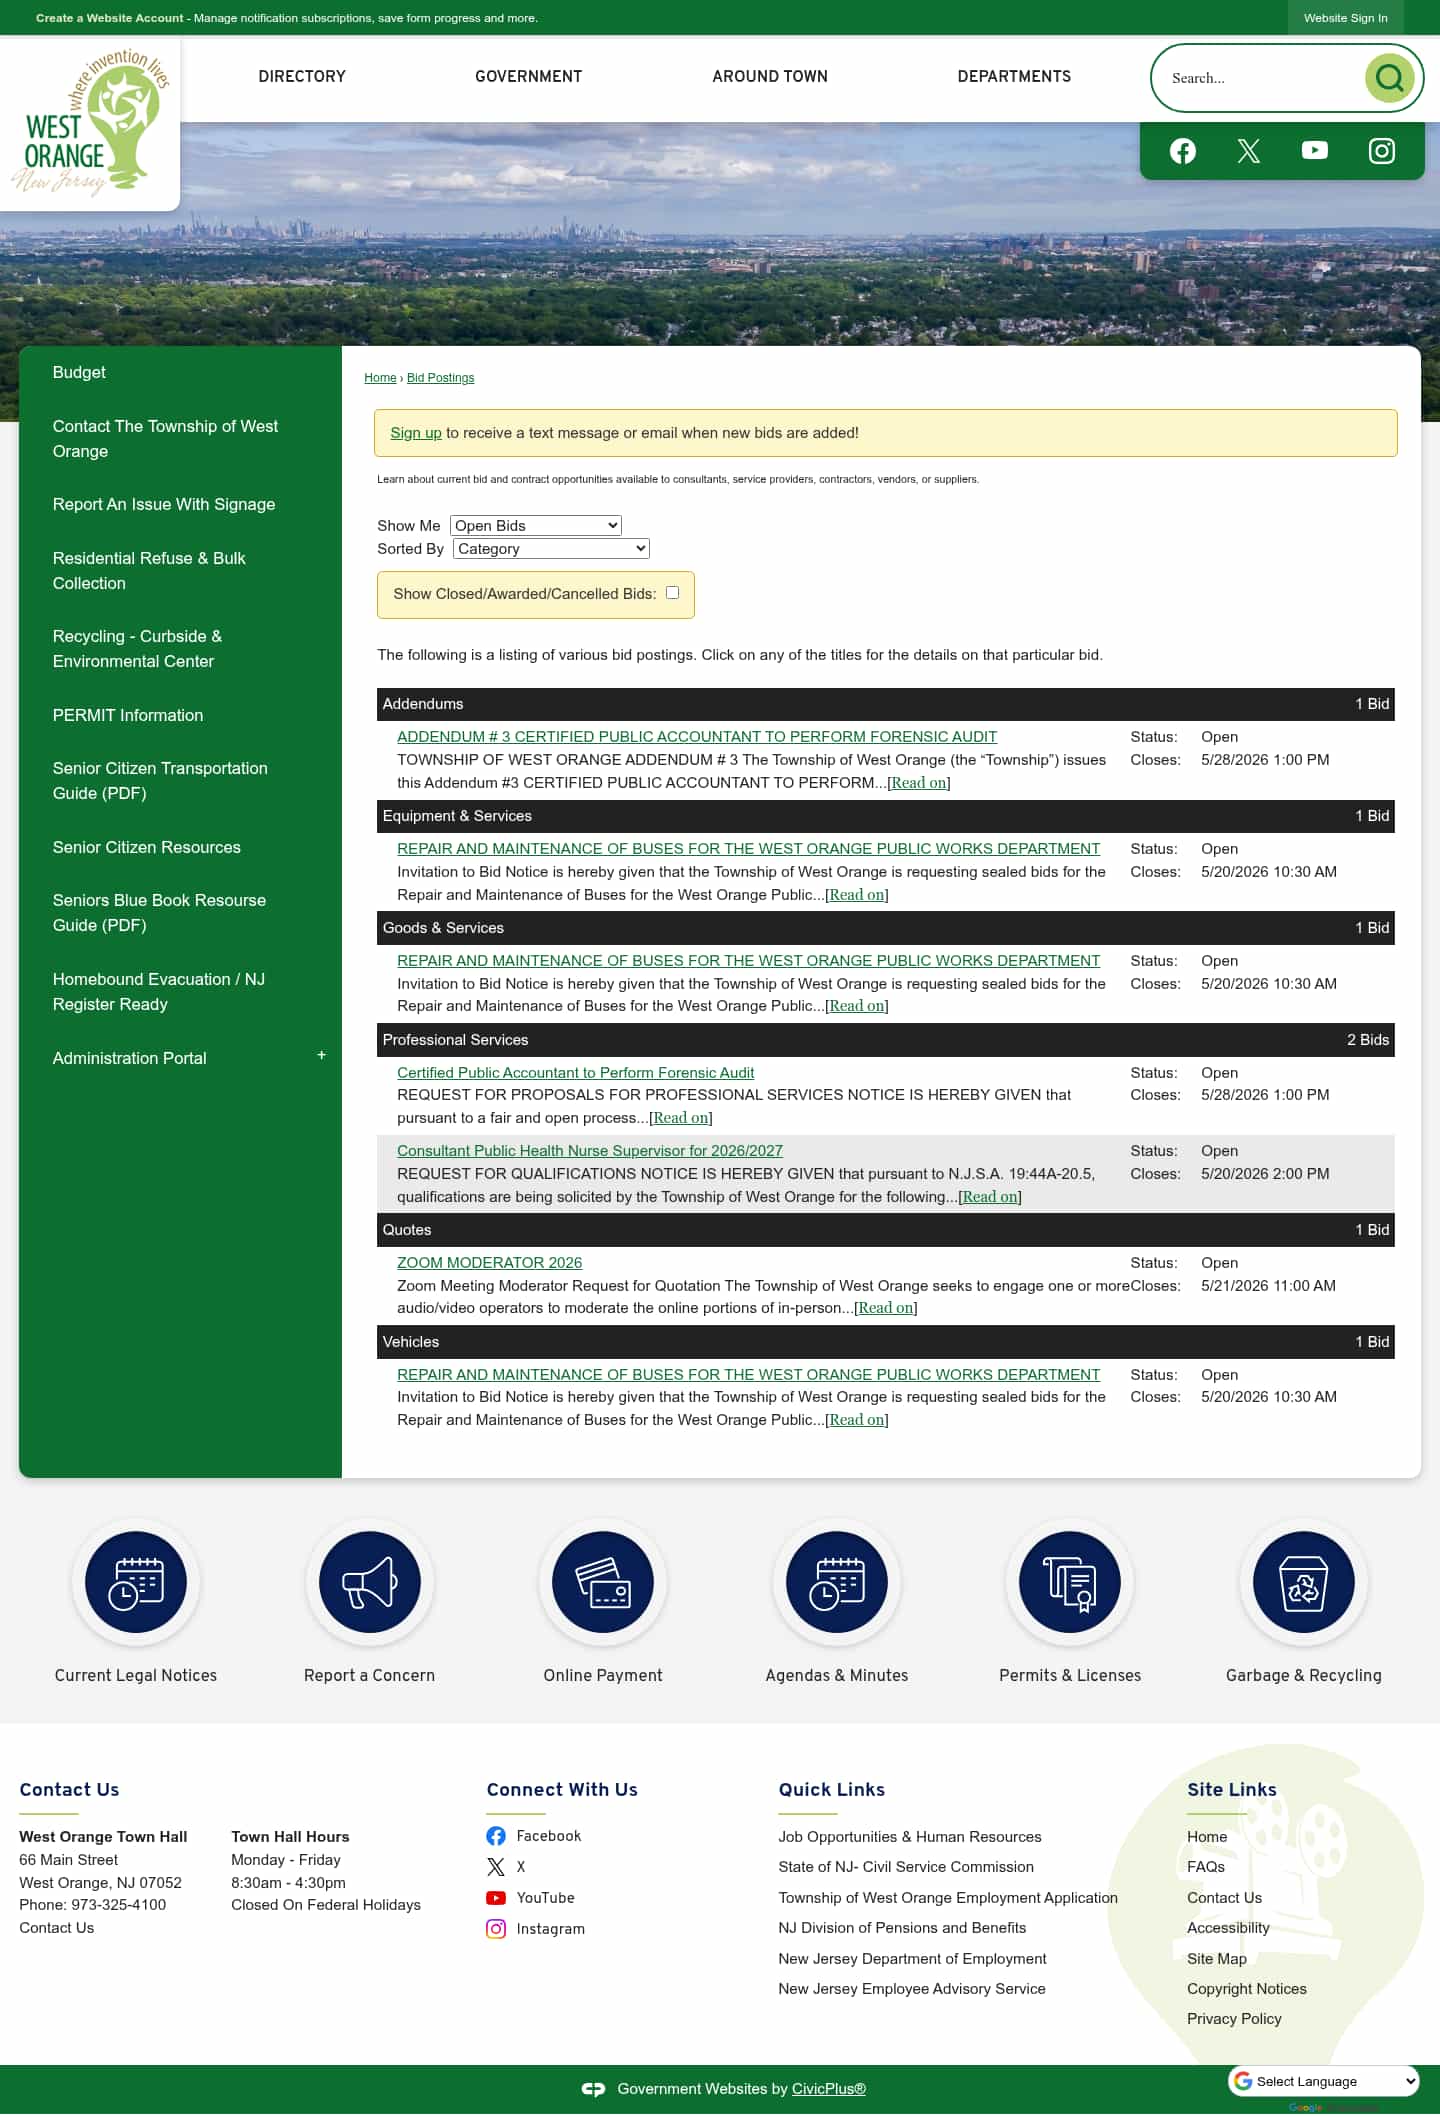Select PERMIT Information in the sidebar
Image resolution: width=1440 pixels, height=2117 pixels.
[x=128, y=715]
